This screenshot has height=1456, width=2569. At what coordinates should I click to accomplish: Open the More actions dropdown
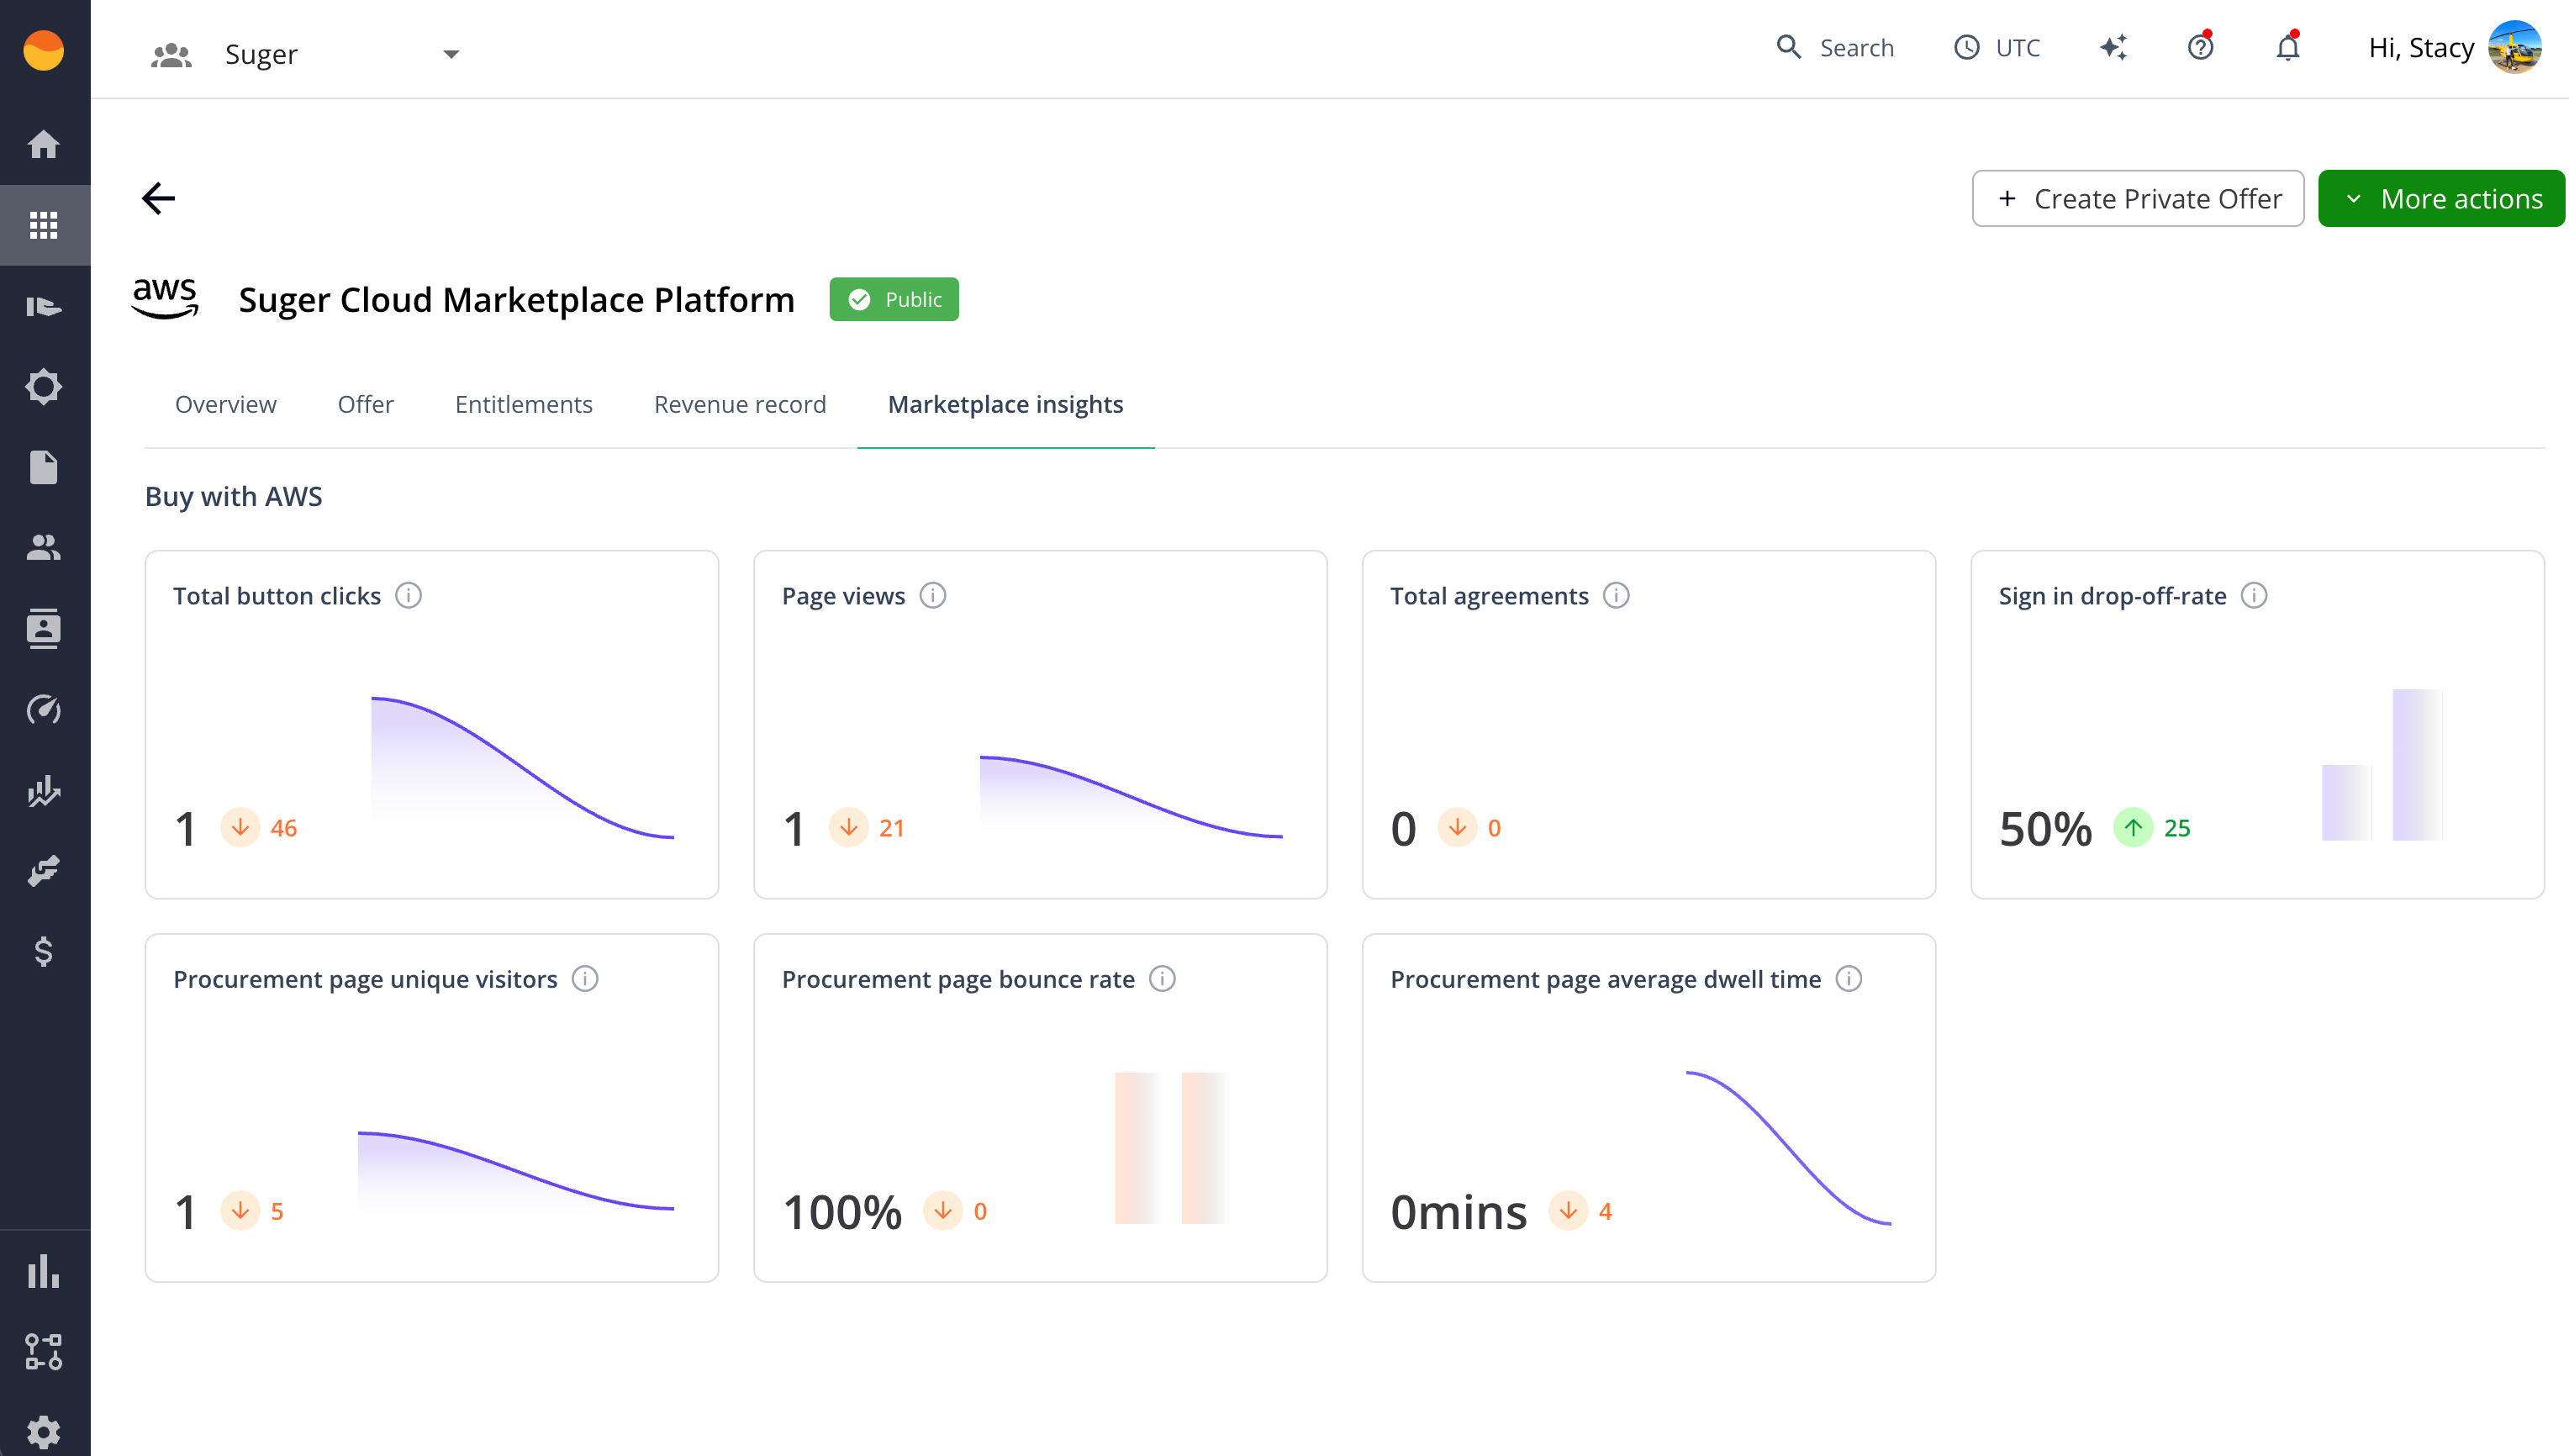click(2441, 199)
